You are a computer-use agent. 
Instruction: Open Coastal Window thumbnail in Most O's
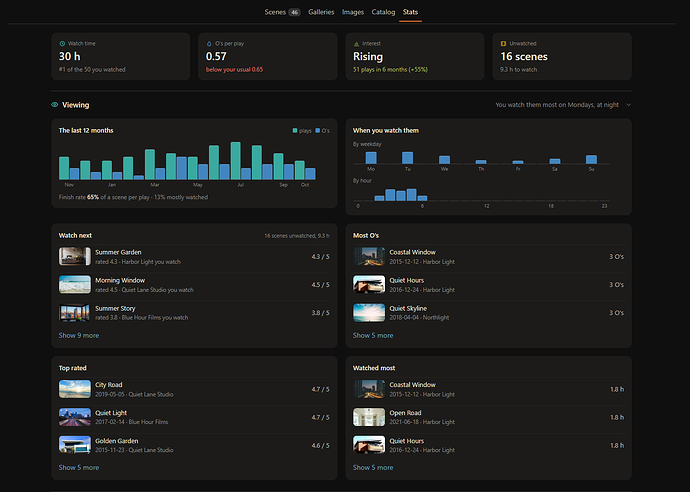tap(369, 257)
